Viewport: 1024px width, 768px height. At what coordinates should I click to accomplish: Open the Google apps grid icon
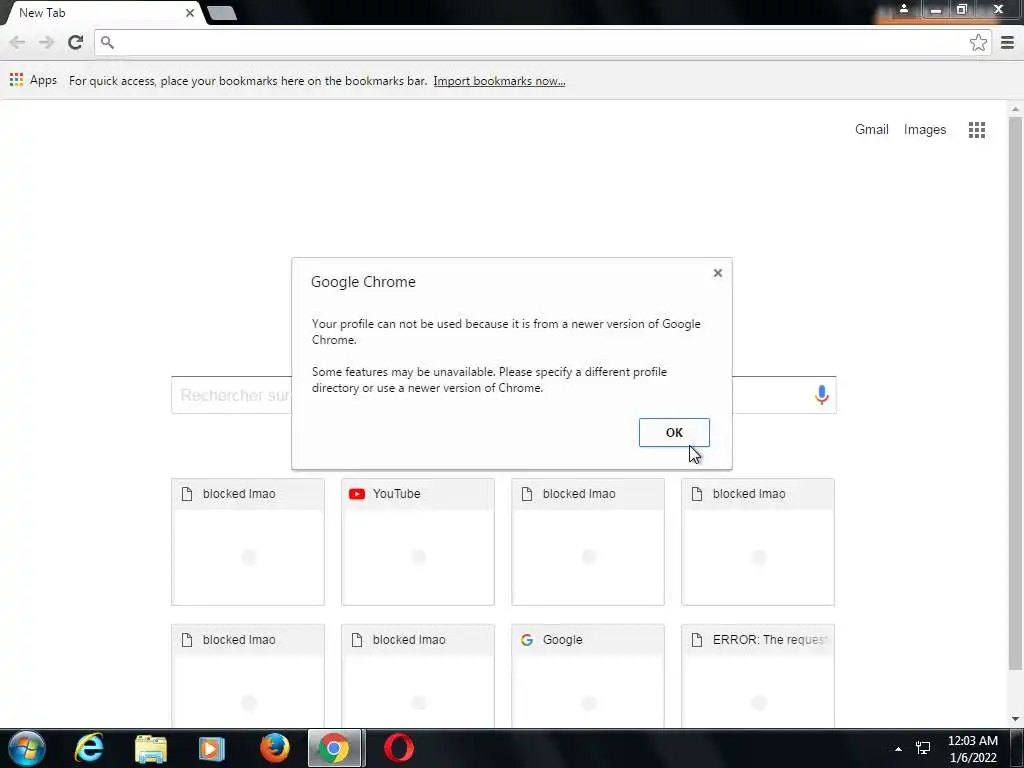(x=976, y=129)
